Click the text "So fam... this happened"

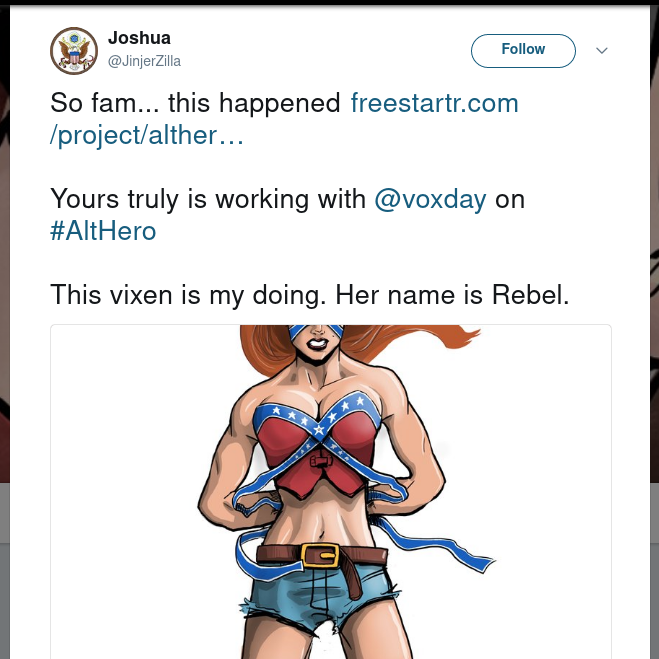(195, 103)
